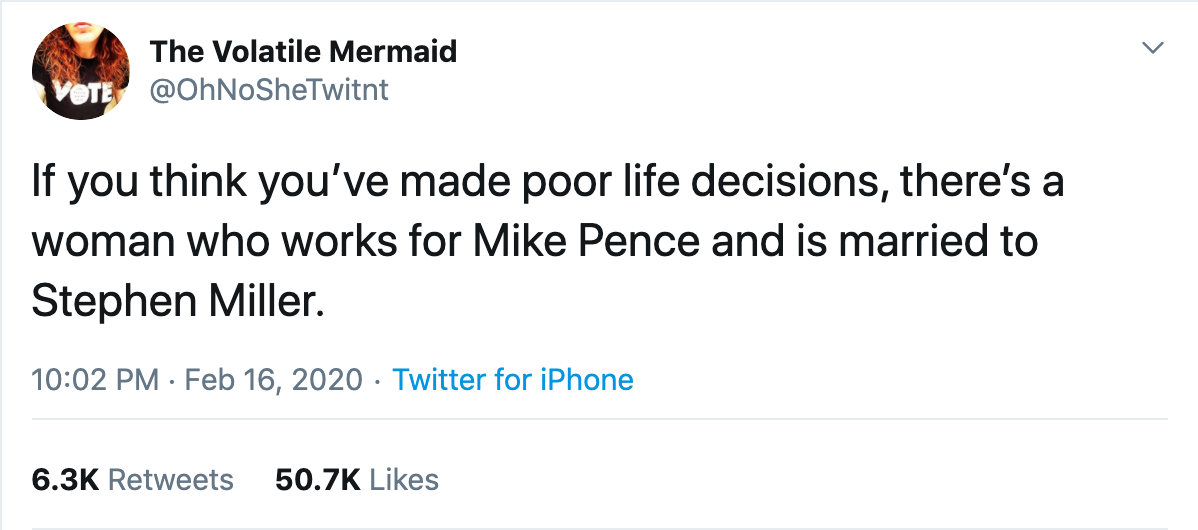Image resolution: width=1198 pixels, height=530 pixels.
Task: View the 6.3K retweet count number
Action: 65,479
